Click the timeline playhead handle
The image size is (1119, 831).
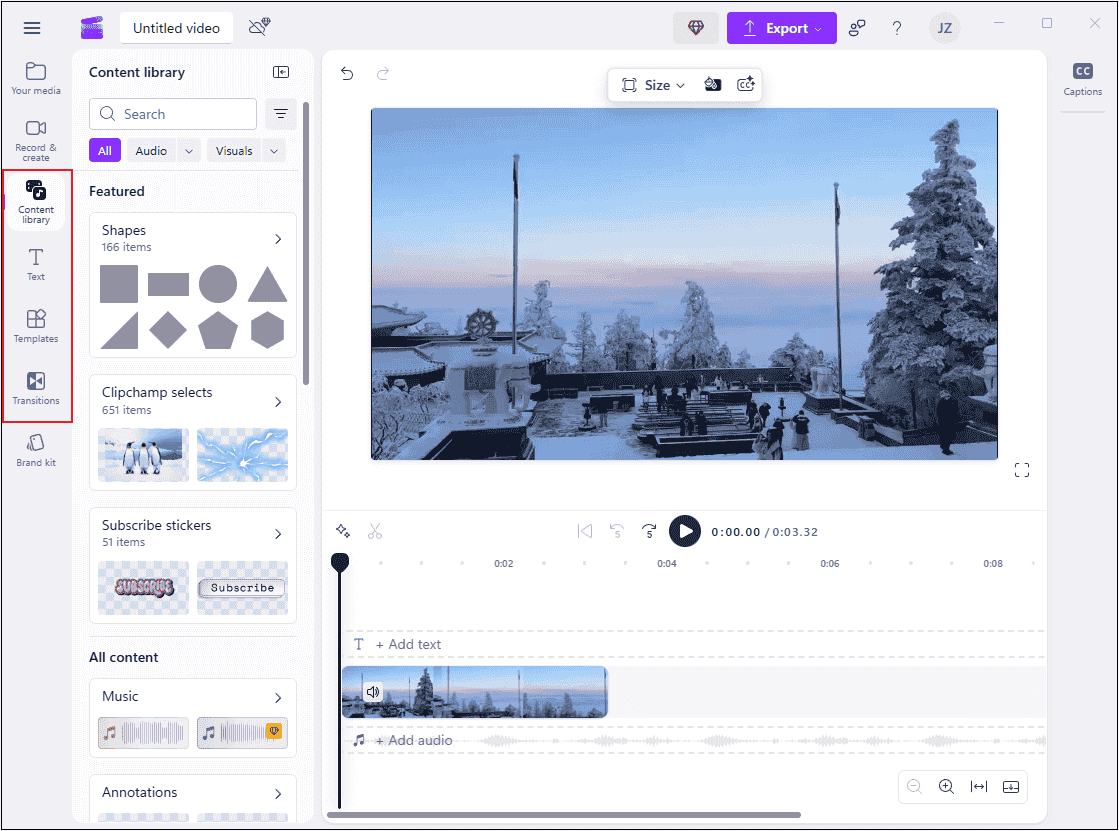[x=340, y=563]
